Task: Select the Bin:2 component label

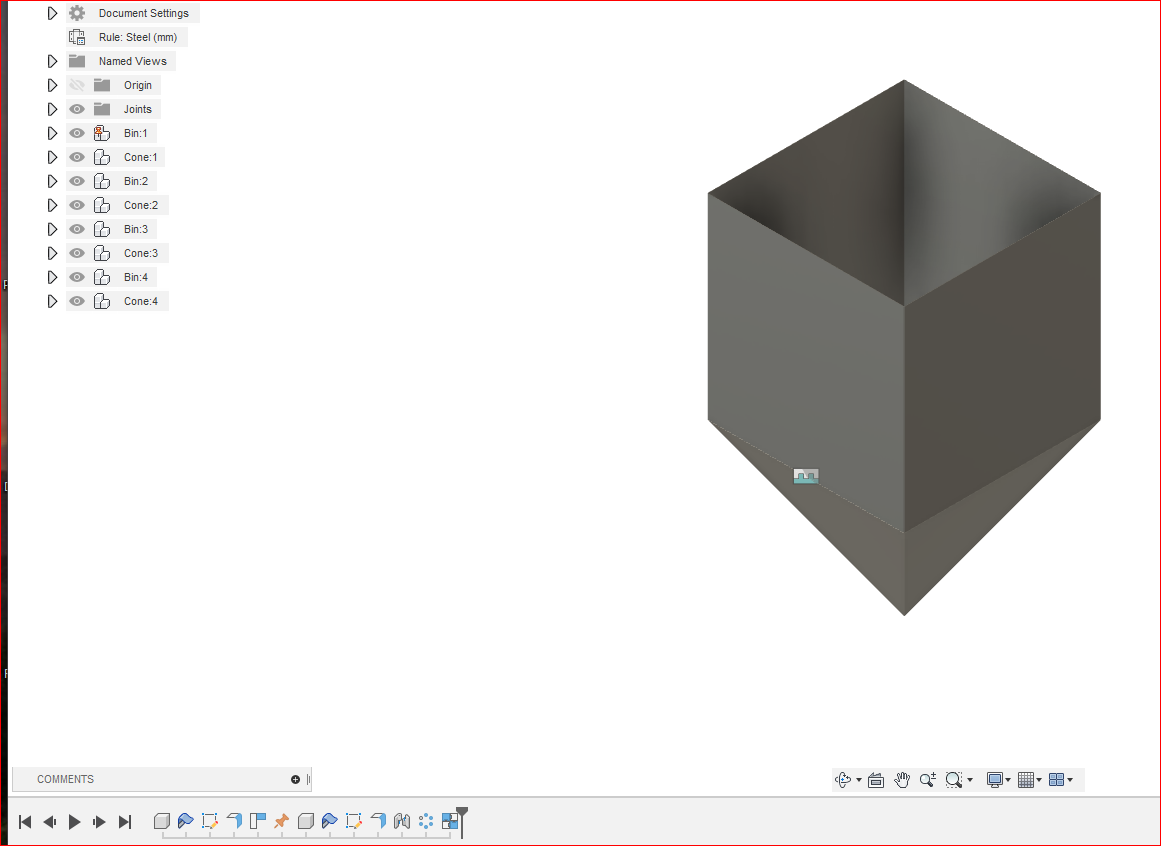Action: (135, 181)
